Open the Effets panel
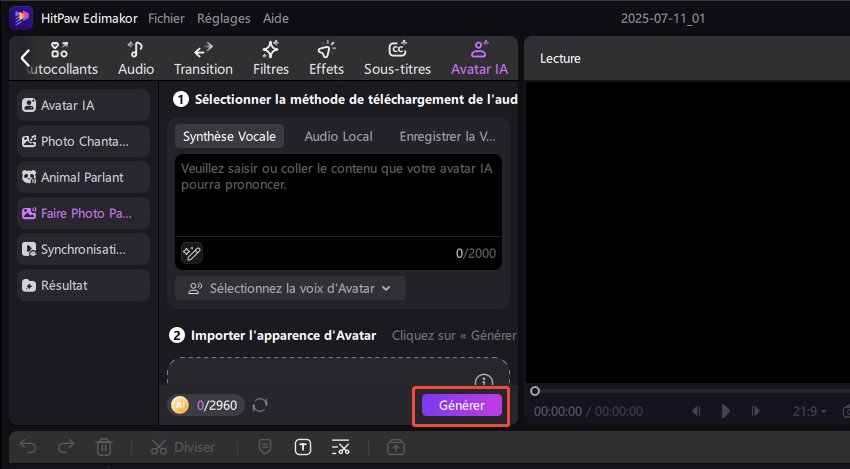This screenshot has width=850, height=469. [x=326, y=59]
